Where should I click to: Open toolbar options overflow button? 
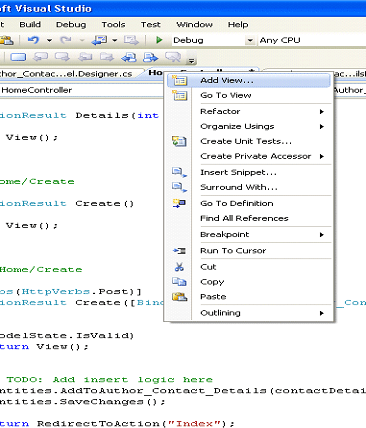191,61
